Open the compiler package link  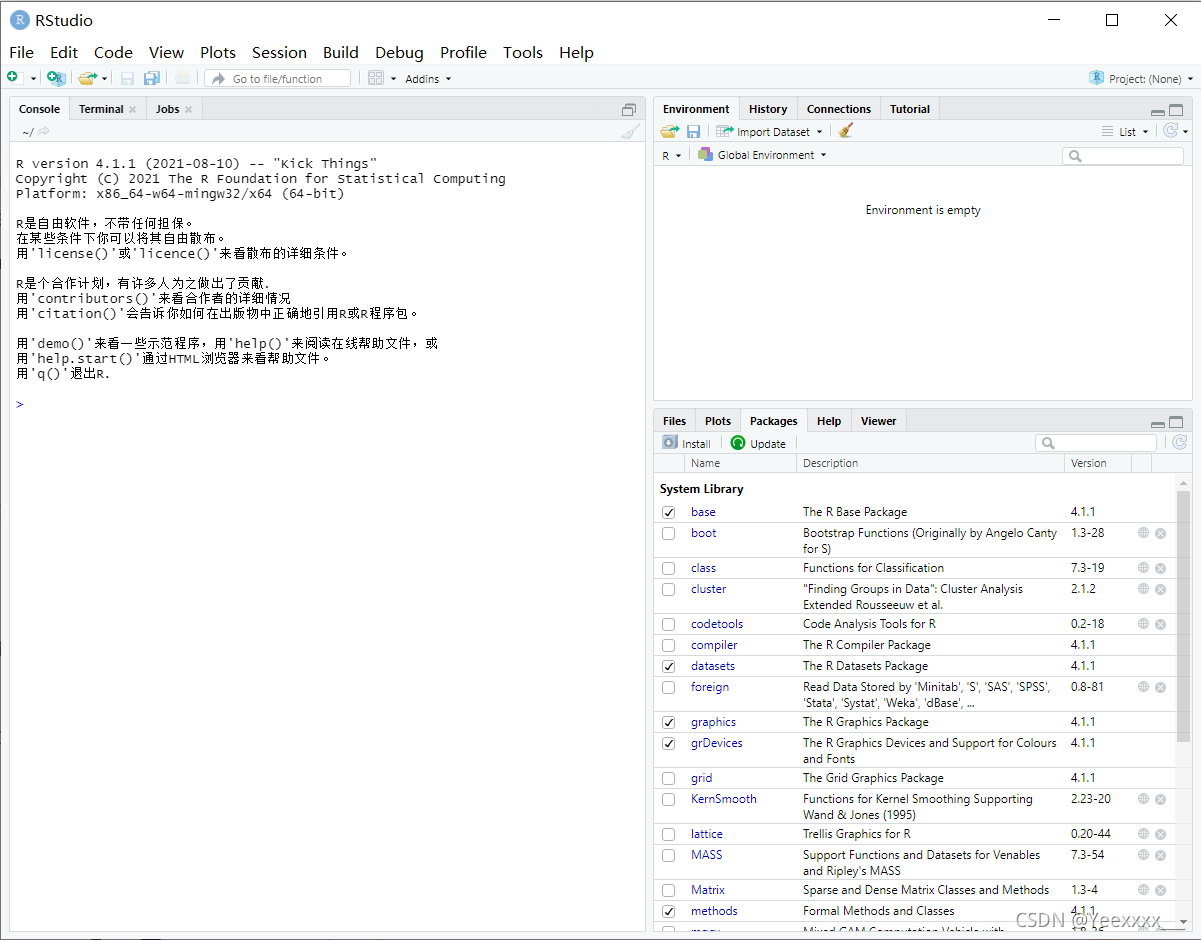click(714, 645)
